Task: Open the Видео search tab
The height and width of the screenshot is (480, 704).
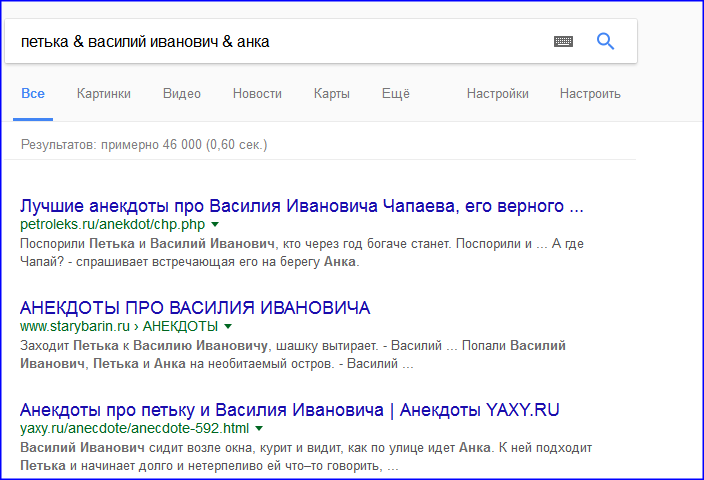Action: tap(181, 94)
